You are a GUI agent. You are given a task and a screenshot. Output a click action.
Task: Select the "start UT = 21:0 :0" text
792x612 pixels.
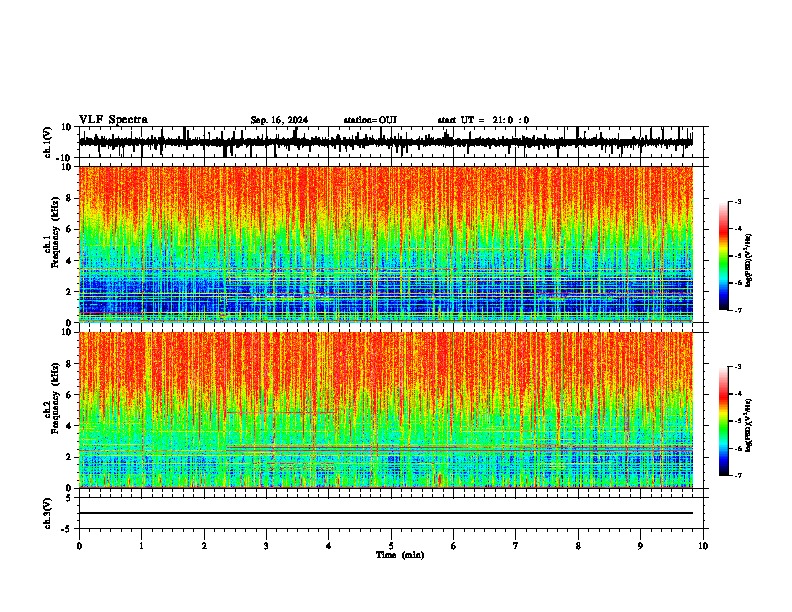[483, 120]
